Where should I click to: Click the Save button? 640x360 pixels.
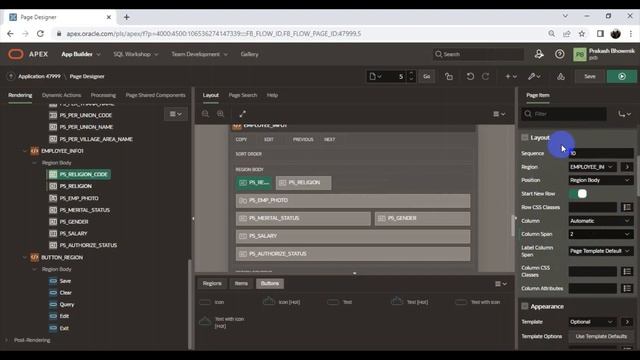(590, 76)
